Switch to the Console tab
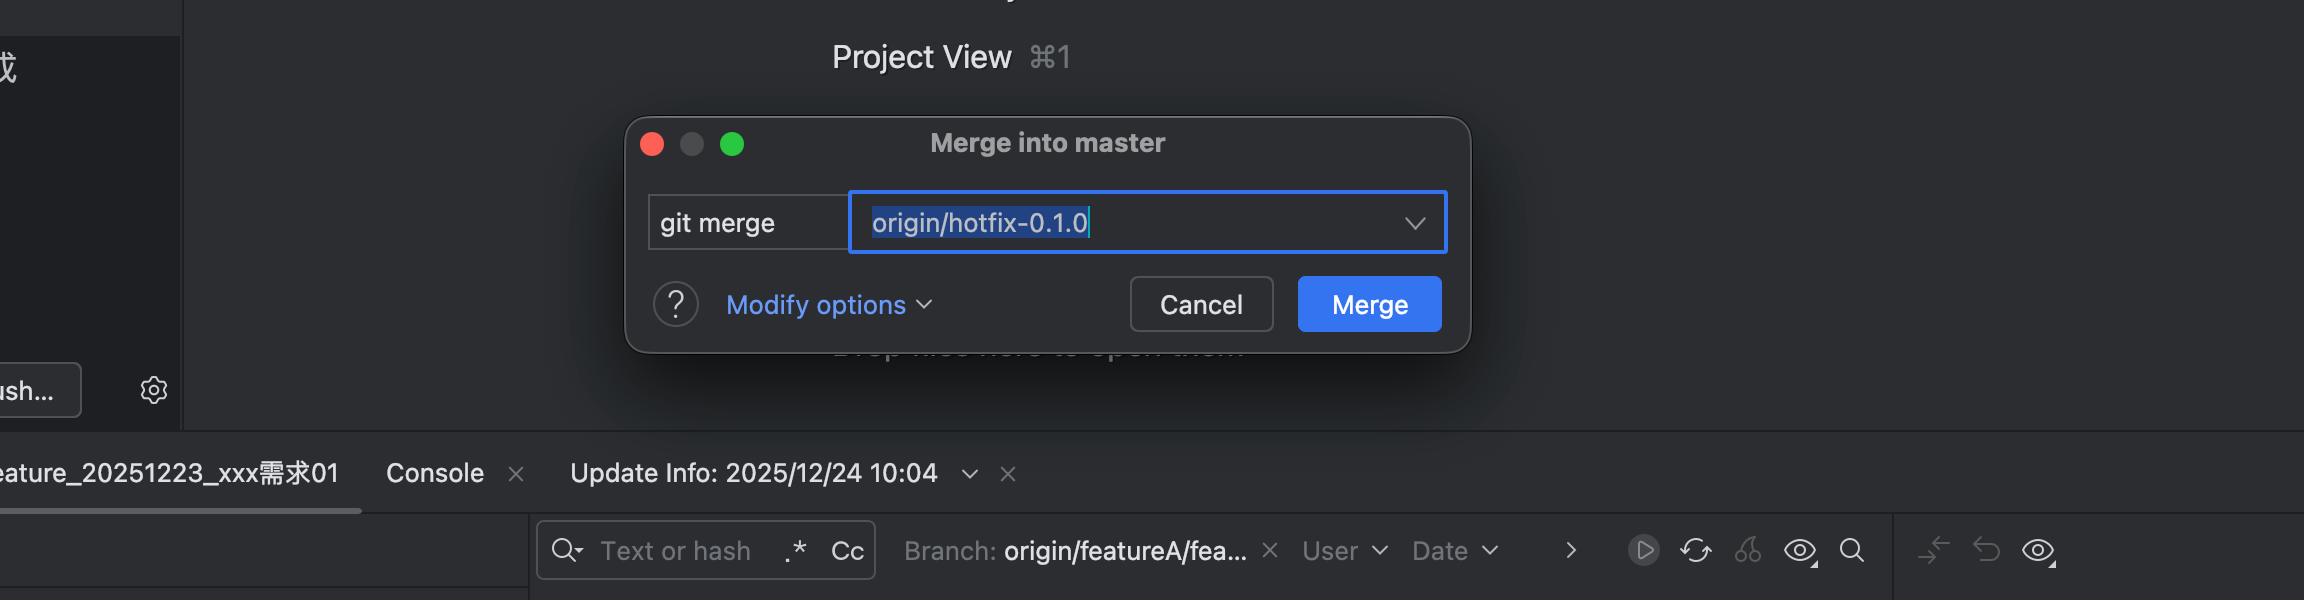 [x=435, y=473]
